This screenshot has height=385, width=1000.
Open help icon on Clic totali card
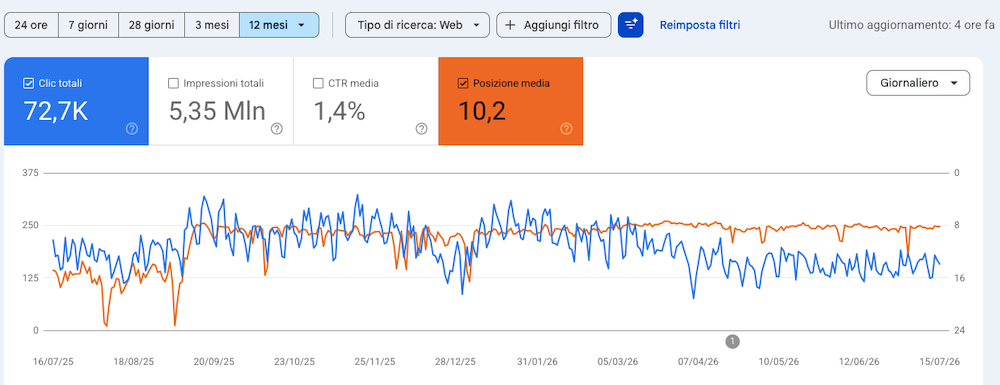(132, 129)
